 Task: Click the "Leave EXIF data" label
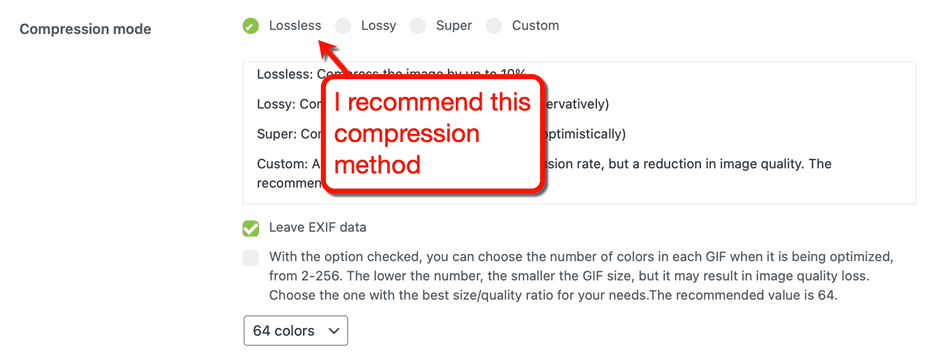click(x=318, y=227)
